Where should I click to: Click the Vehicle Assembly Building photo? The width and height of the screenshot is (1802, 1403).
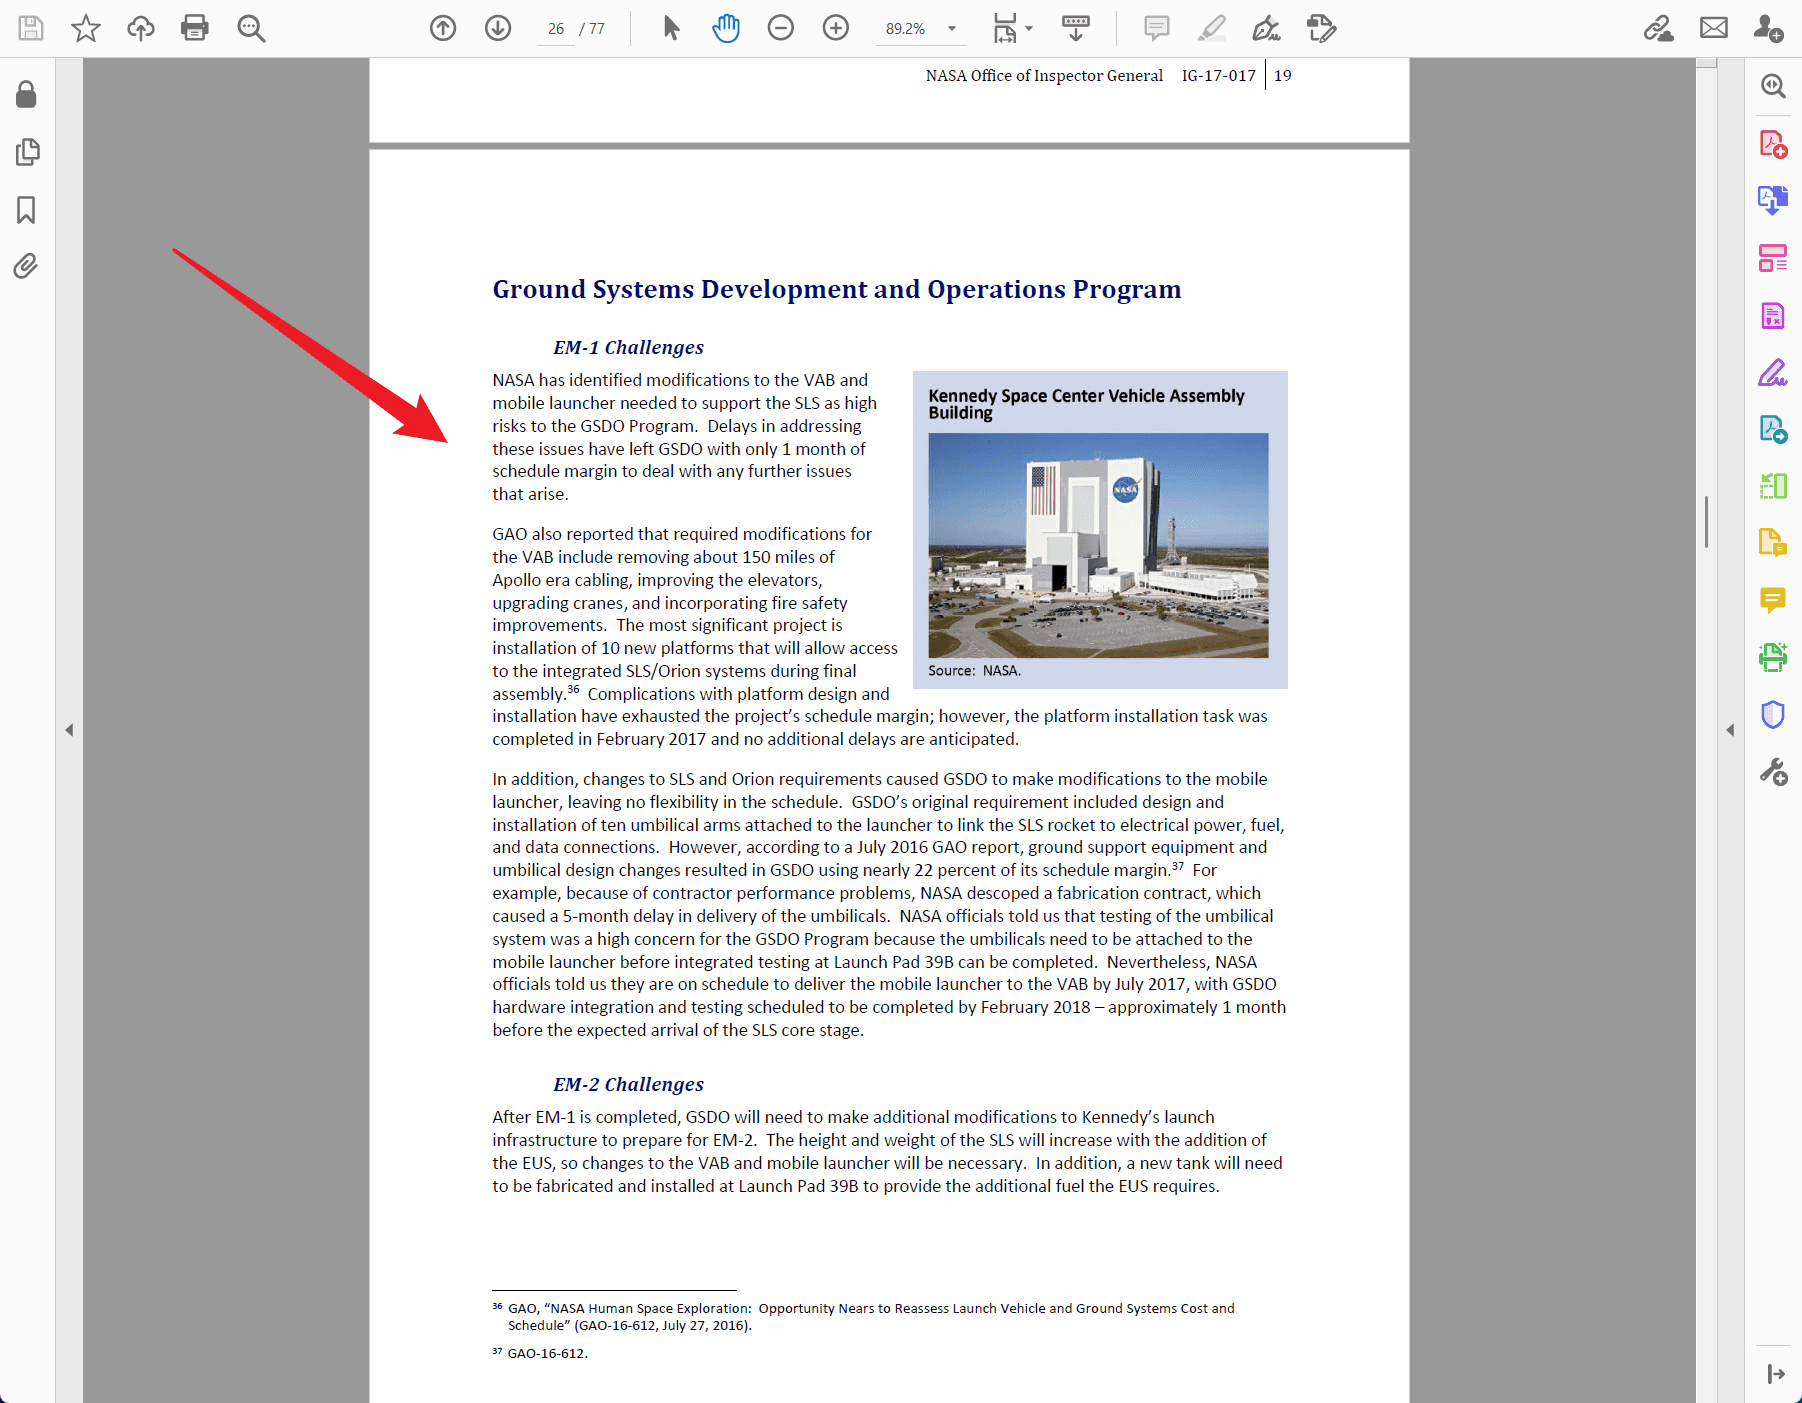click(x=1098, y=545)
